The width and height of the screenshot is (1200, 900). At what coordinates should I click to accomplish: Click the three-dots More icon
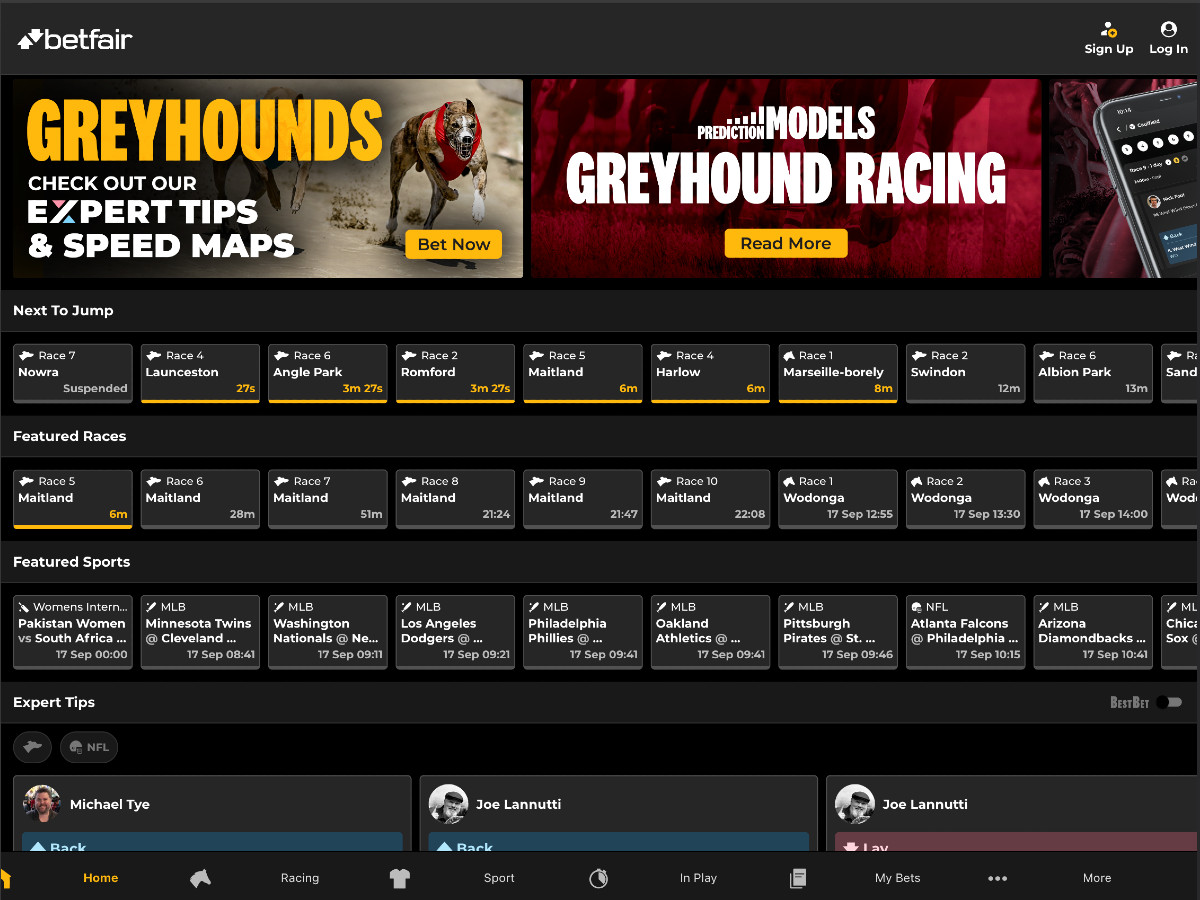pos(997,878)
